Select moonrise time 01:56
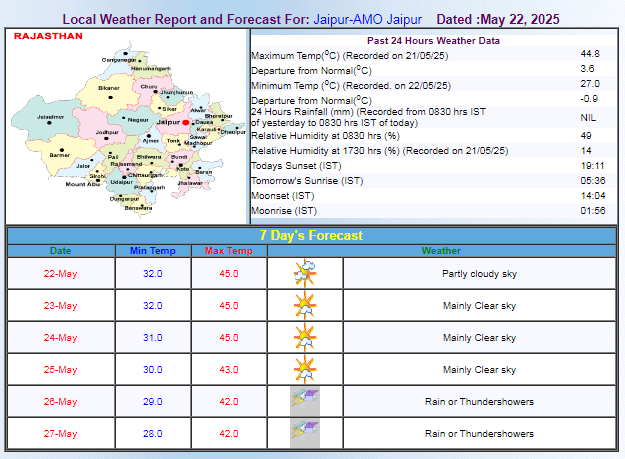 (593, 210)
